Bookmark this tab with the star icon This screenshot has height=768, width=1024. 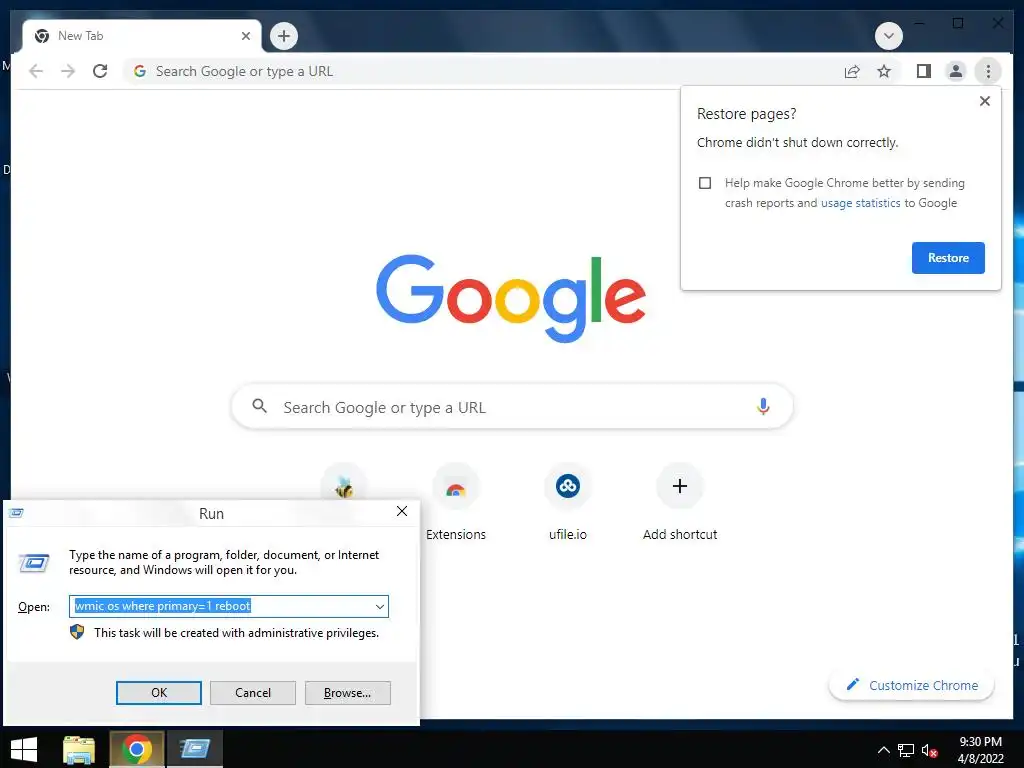(884, 71)
